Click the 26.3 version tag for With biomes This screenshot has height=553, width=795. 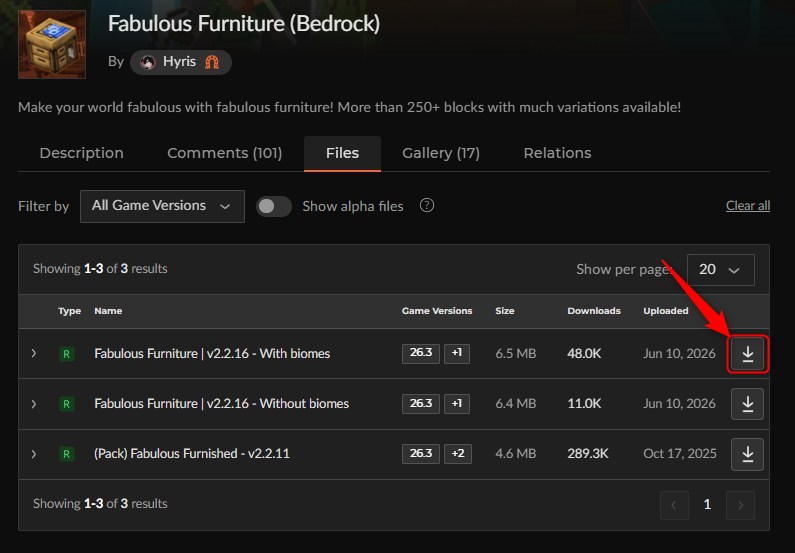coord(421,353)
